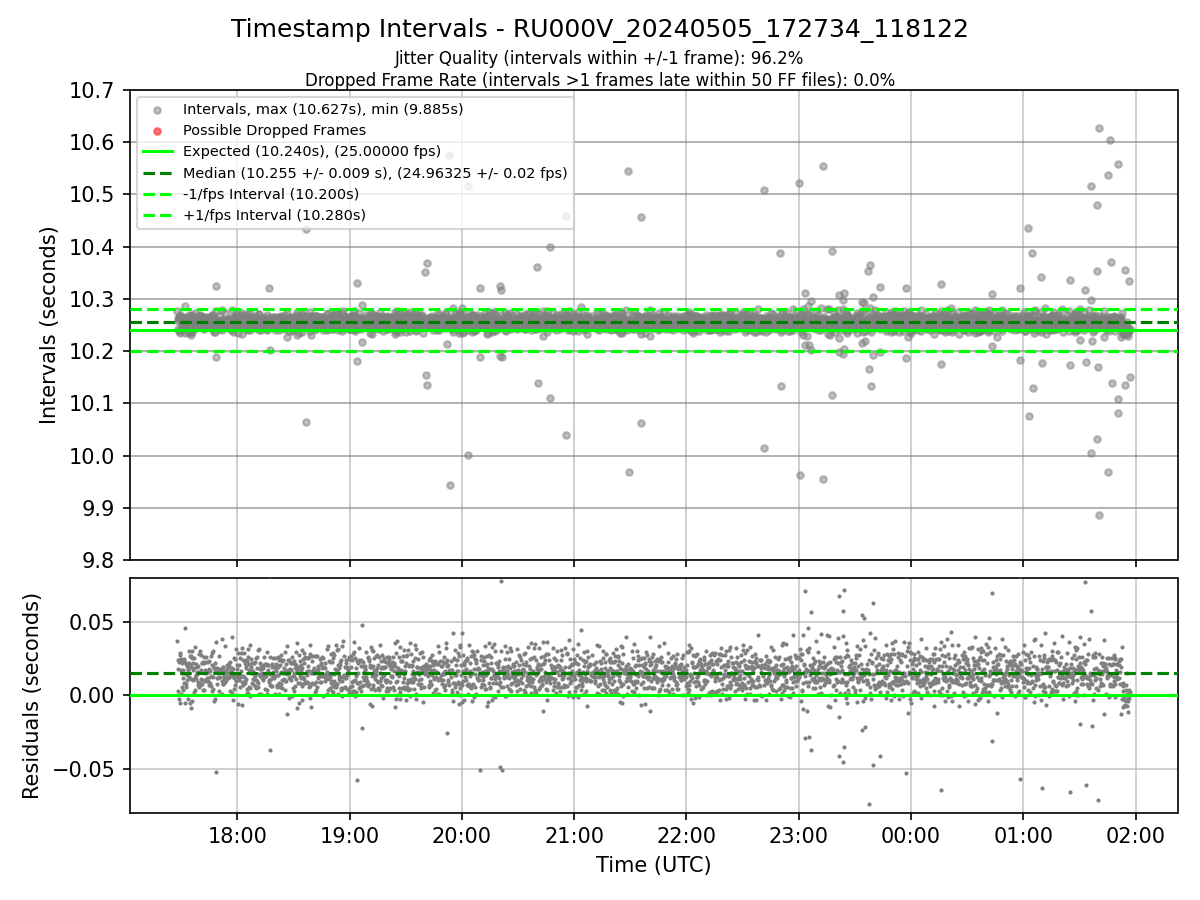
Task: Click the 'Jitter Quality' subtitle line
Action: pyautogui.click(x=599, y=58)
